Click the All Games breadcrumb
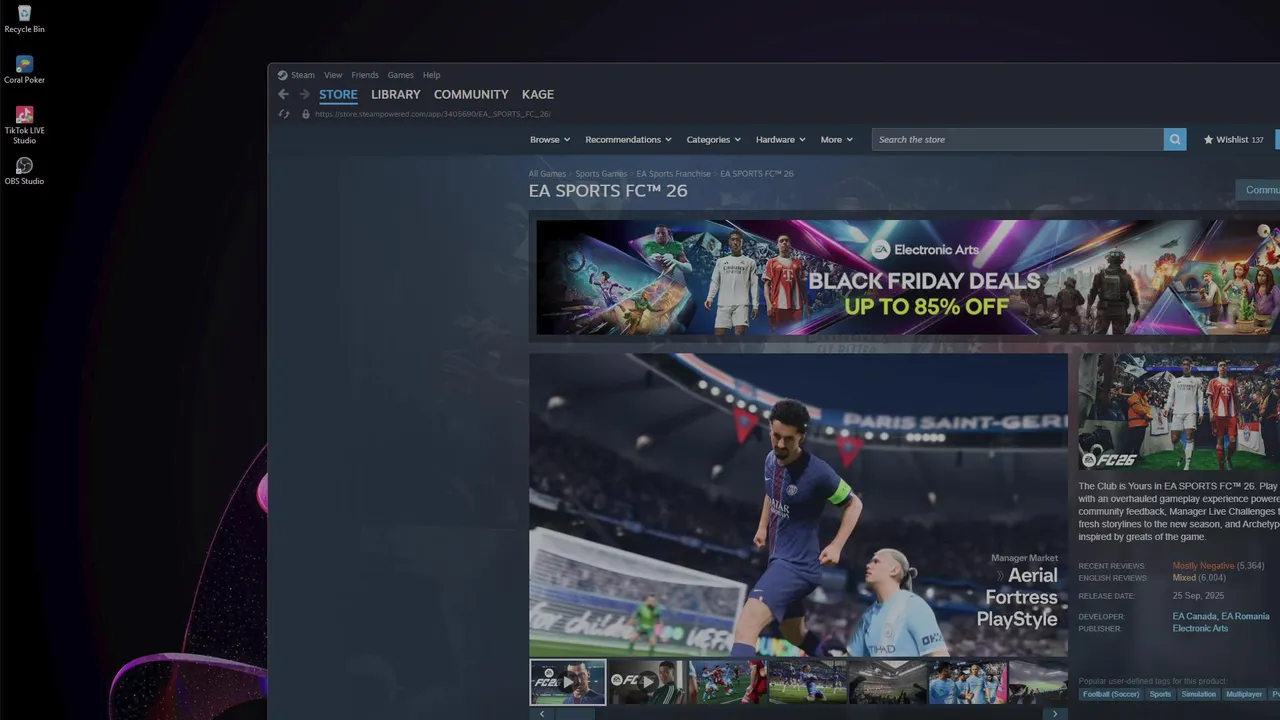1280x720 pixels. (547, 174)
